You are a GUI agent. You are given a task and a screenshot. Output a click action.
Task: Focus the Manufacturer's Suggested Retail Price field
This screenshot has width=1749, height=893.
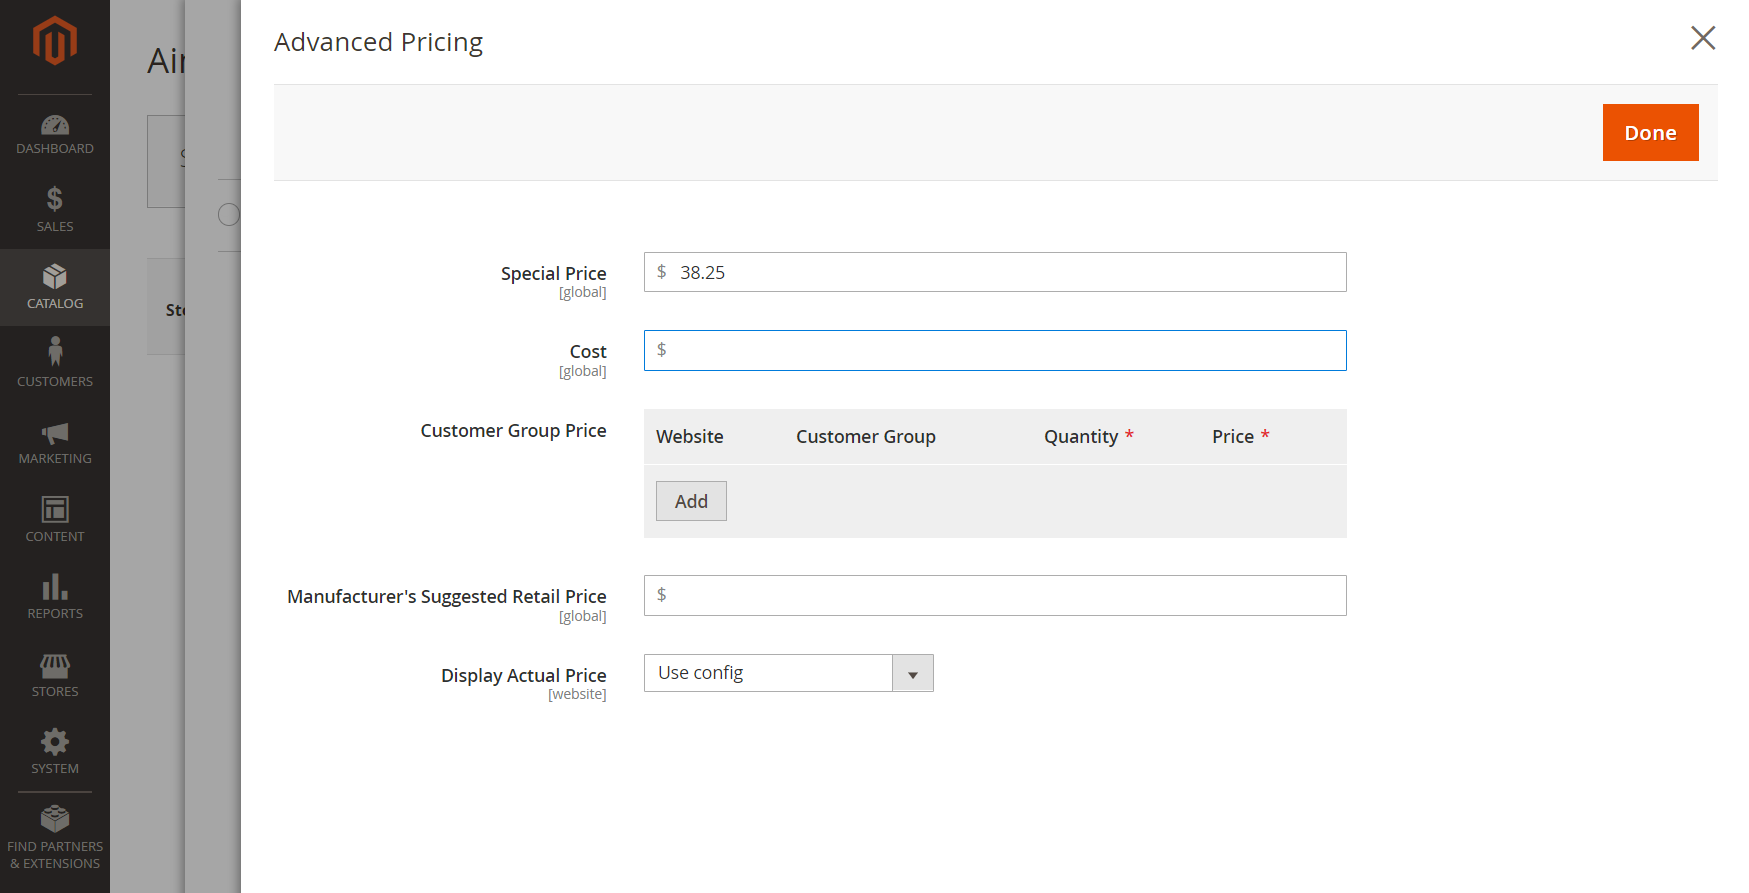pyautogui.click(x=995, y=595)
